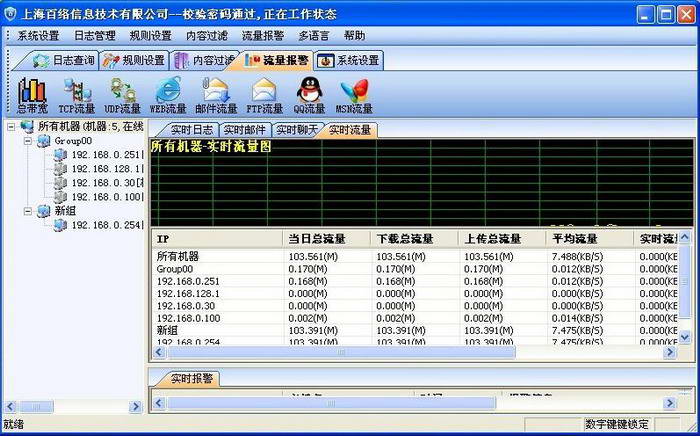This screenshot has height=436, width=700.
Task: Click the traffic table scroll-up arrow
Action: point(684,238)
